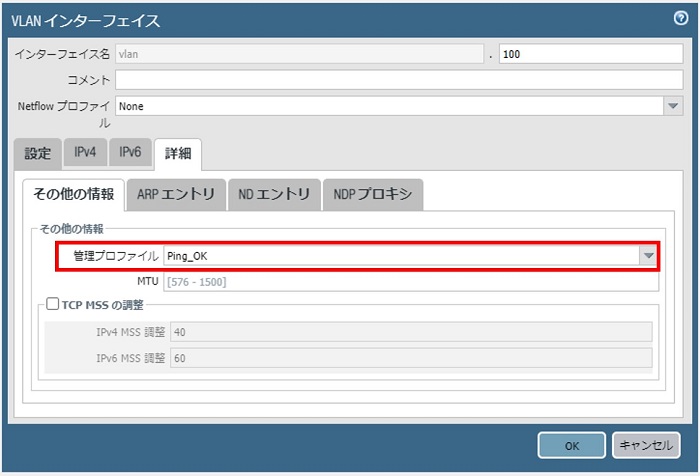The height and width of the screenshot is (476, 700).
Task: Click the IPv4 MSS 調整 field
Action: (411, 332)
